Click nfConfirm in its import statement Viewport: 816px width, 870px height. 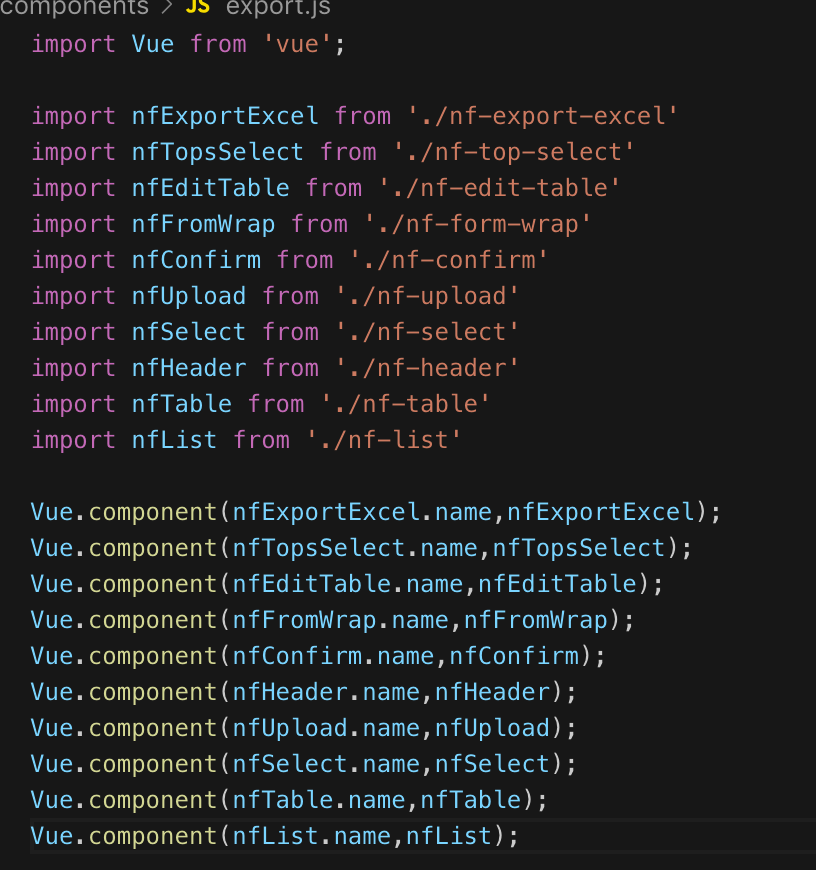tap(196, 260)
